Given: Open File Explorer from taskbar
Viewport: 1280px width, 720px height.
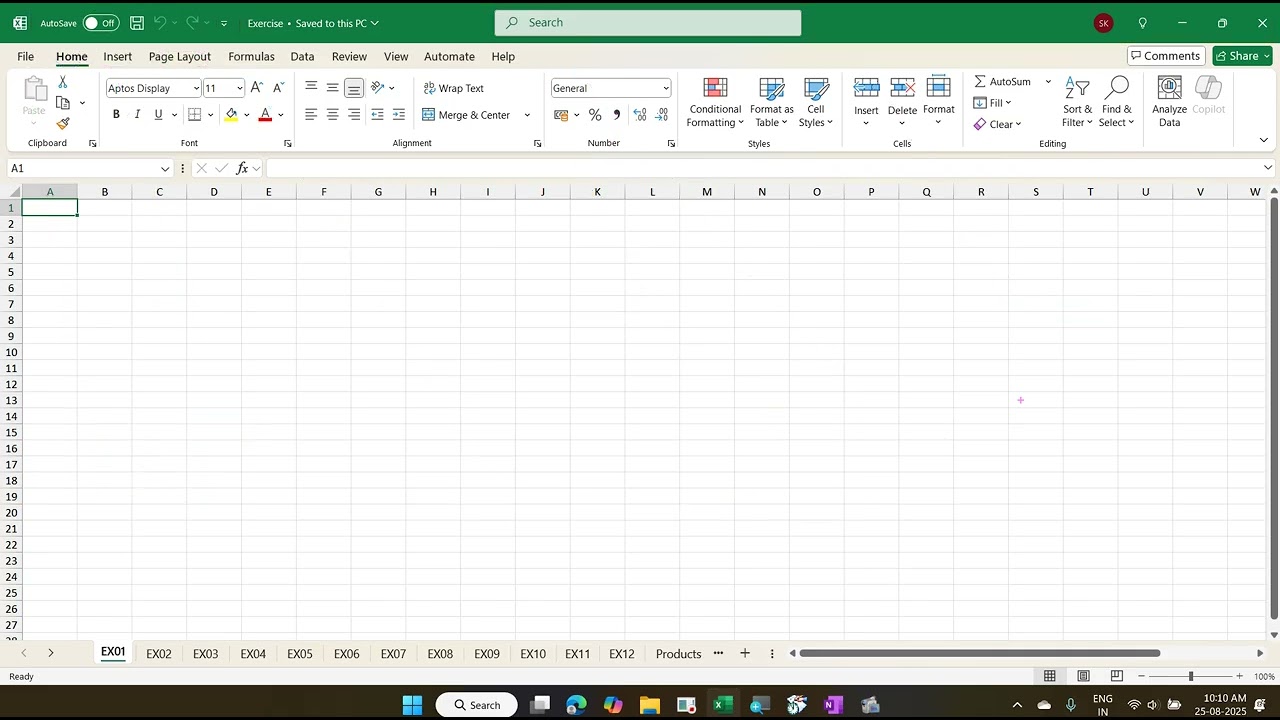Looking at the screenshot, I should [650, 705].
